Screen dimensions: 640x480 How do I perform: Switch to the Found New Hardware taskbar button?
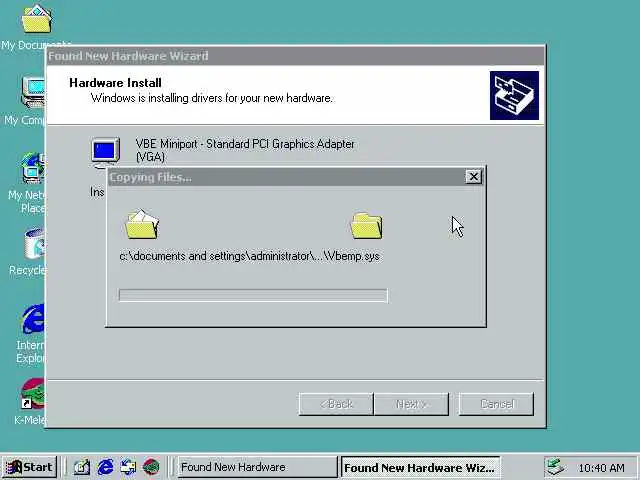[x=257, y=467]
